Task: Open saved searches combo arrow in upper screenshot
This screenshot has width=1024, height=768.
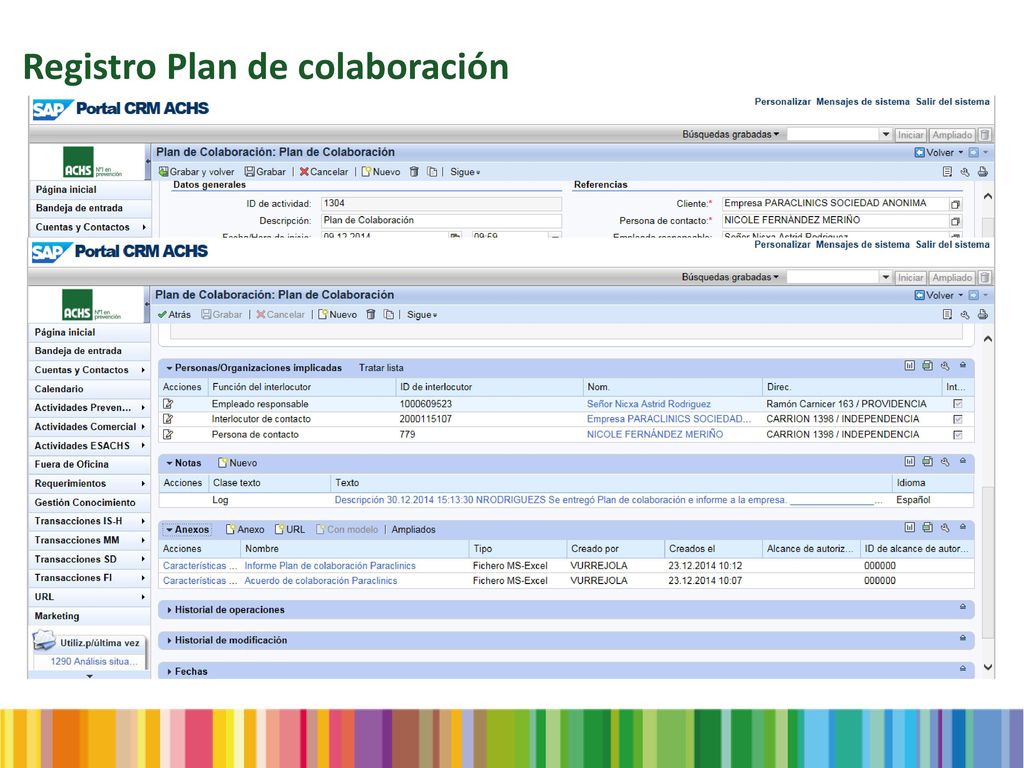Action: (886, 135)
